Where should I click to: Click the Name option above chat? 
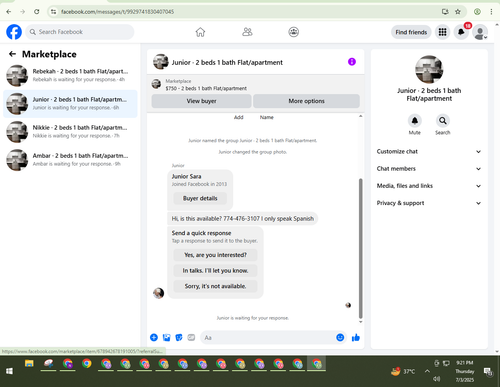click(267, 117)
